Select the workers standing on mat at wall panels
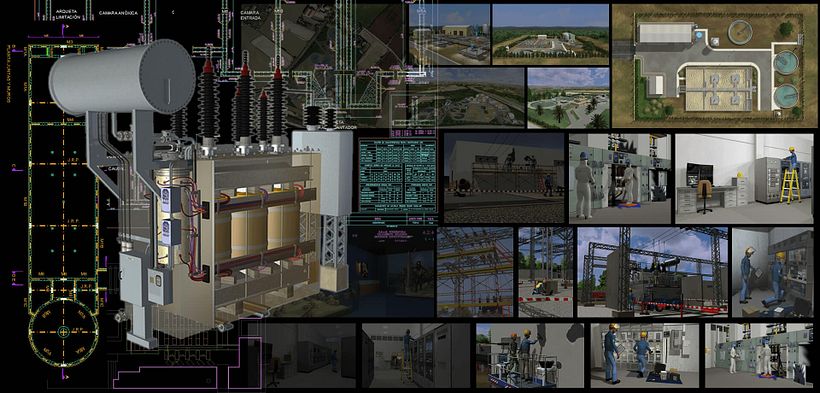This screenshot has height=393, width=820. 645,355
